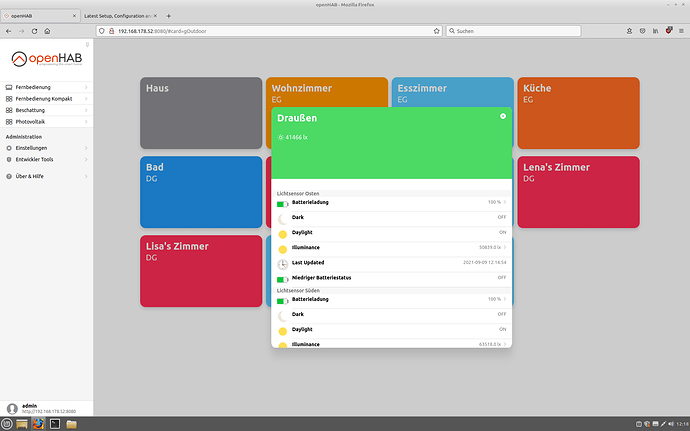The image size is (690, 431).
Task: Click the tracking protection shield in the address bar
Action: click(102, 31)
